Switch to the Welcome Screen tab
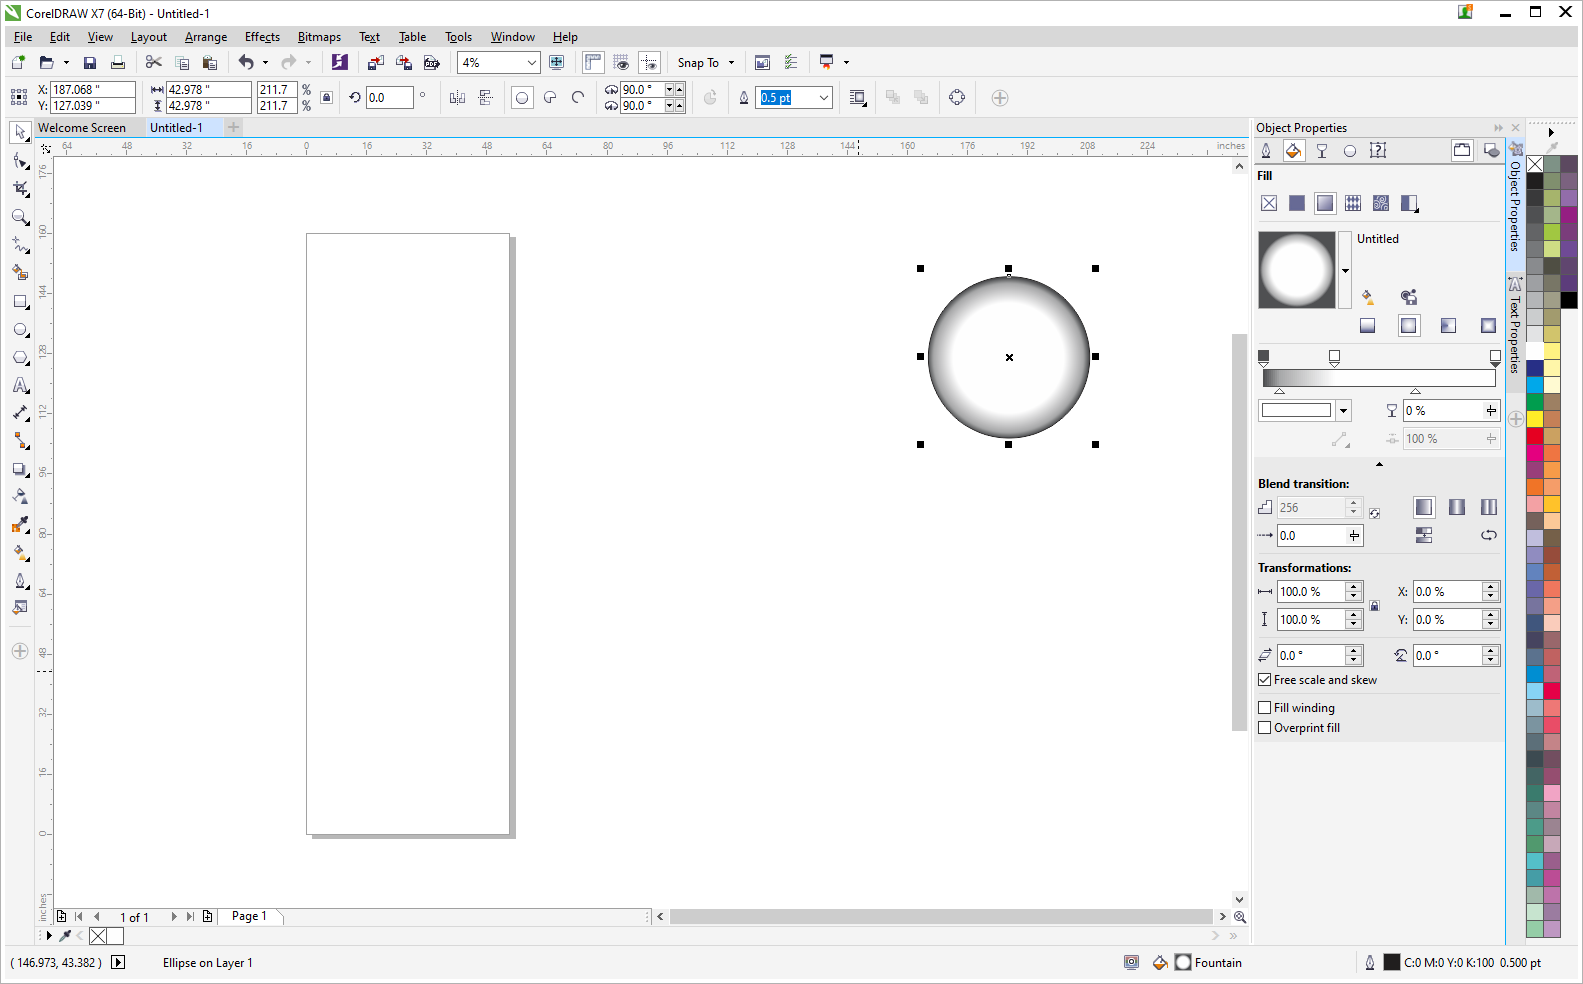The image size is (1583, 984). pyautogui.click(x=82, y=128)
